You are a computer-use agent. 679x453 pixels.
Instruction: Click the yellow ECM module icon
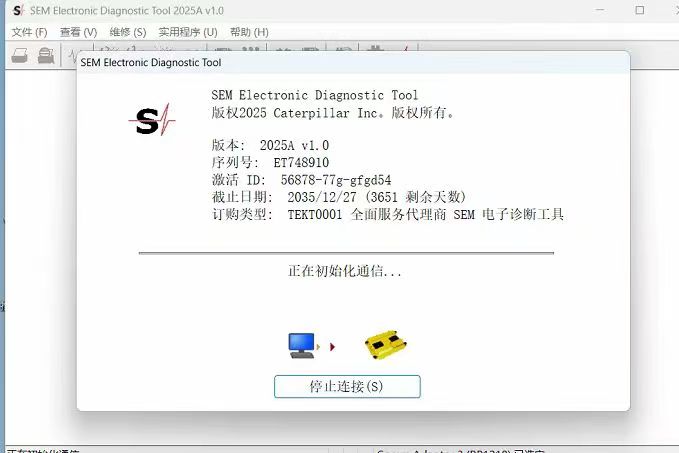click(x=386, y=346)
